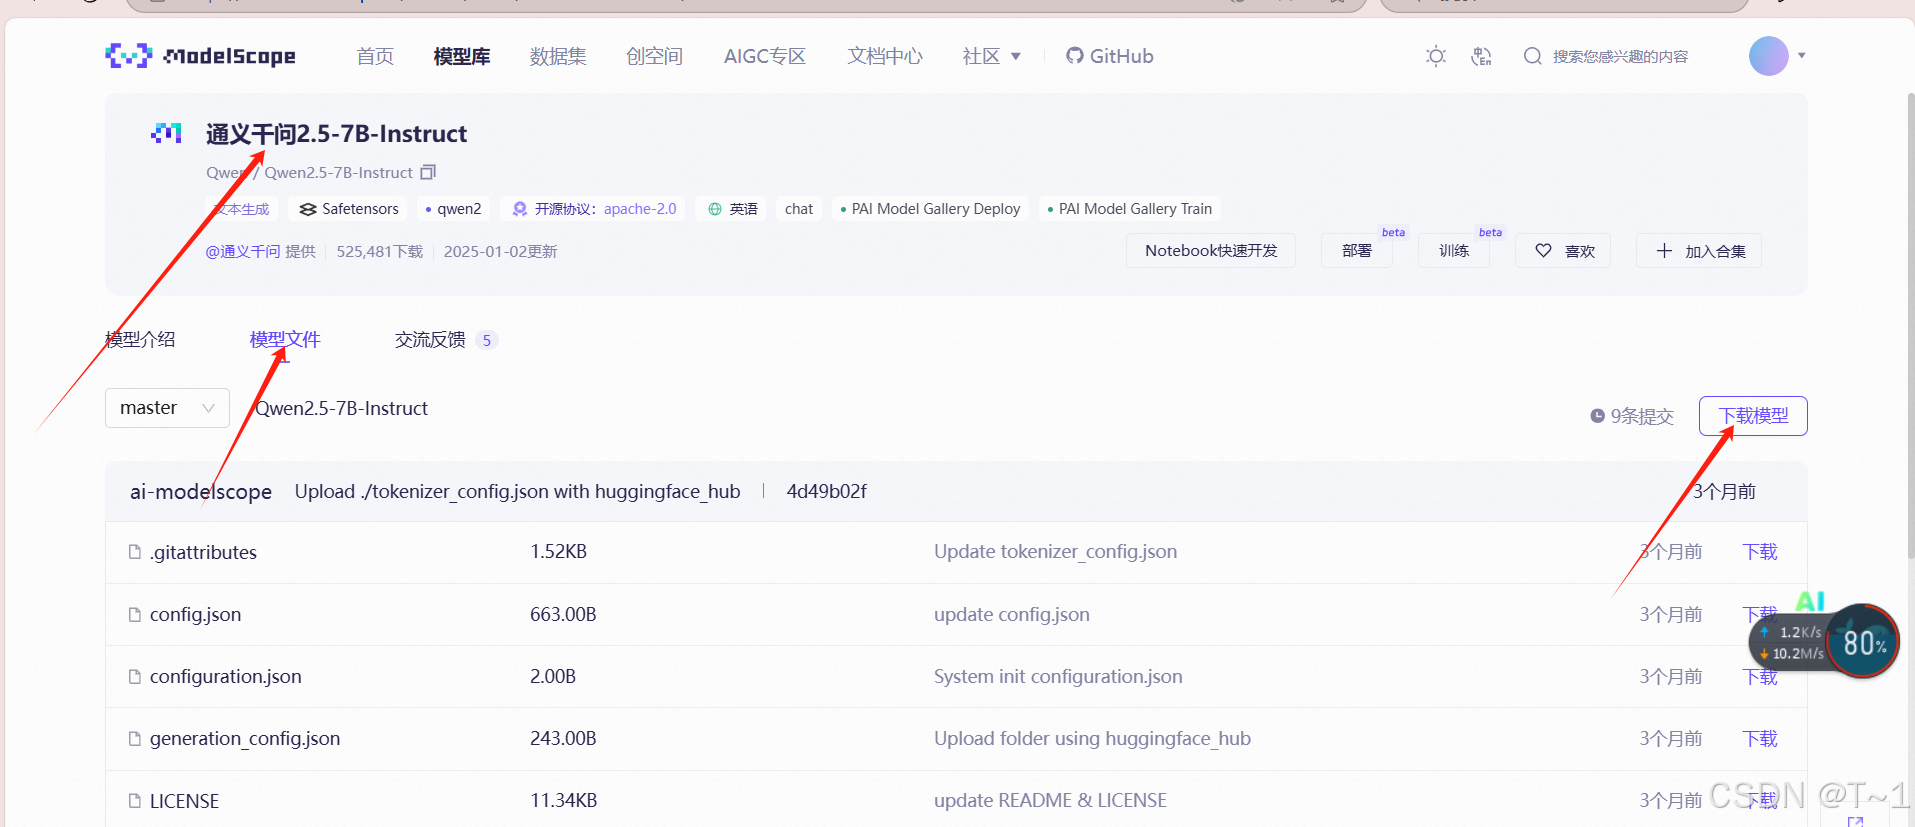Click the chat tag
1915x827 pixels.
799,209
